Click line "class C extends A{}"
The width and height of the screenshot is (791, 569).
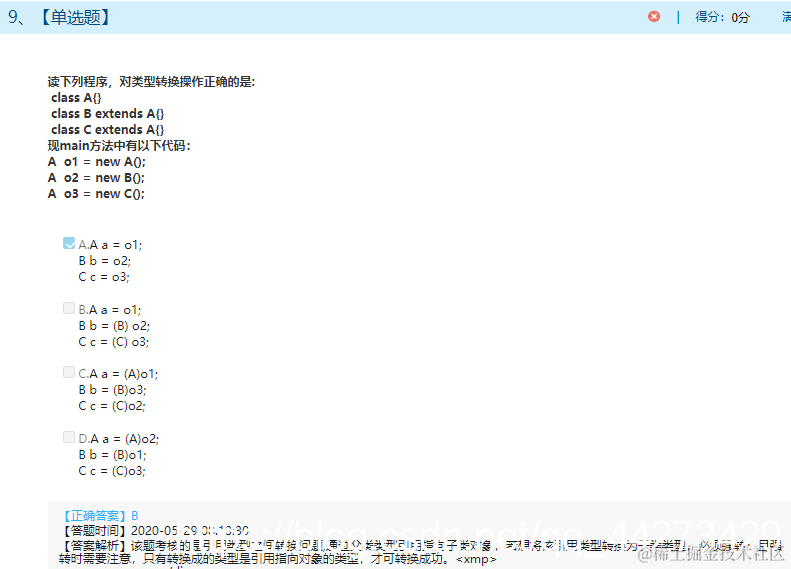[107, 130]
